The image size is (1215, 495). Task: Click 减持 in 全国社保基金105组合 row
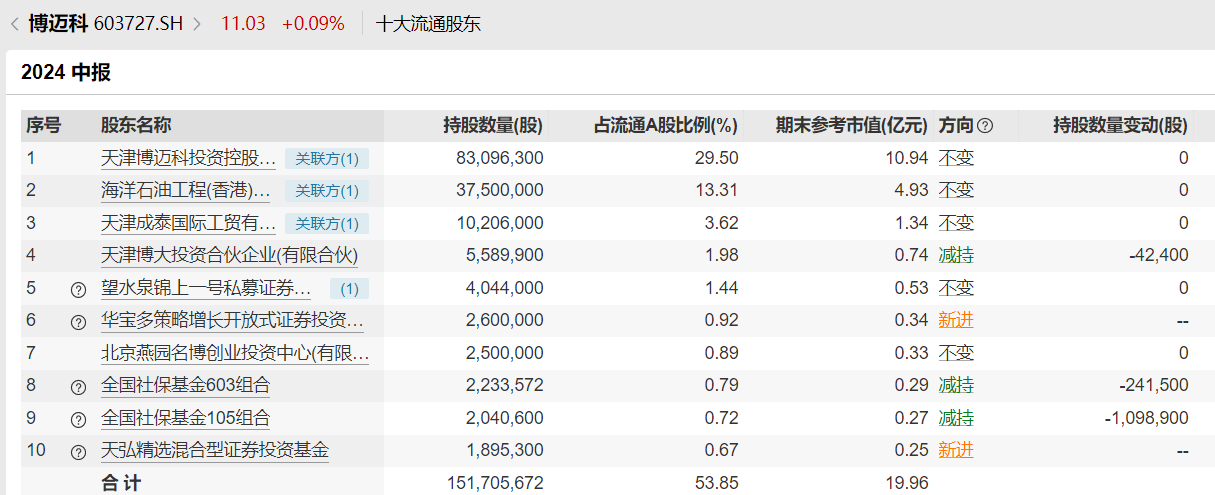coord(956,419)
